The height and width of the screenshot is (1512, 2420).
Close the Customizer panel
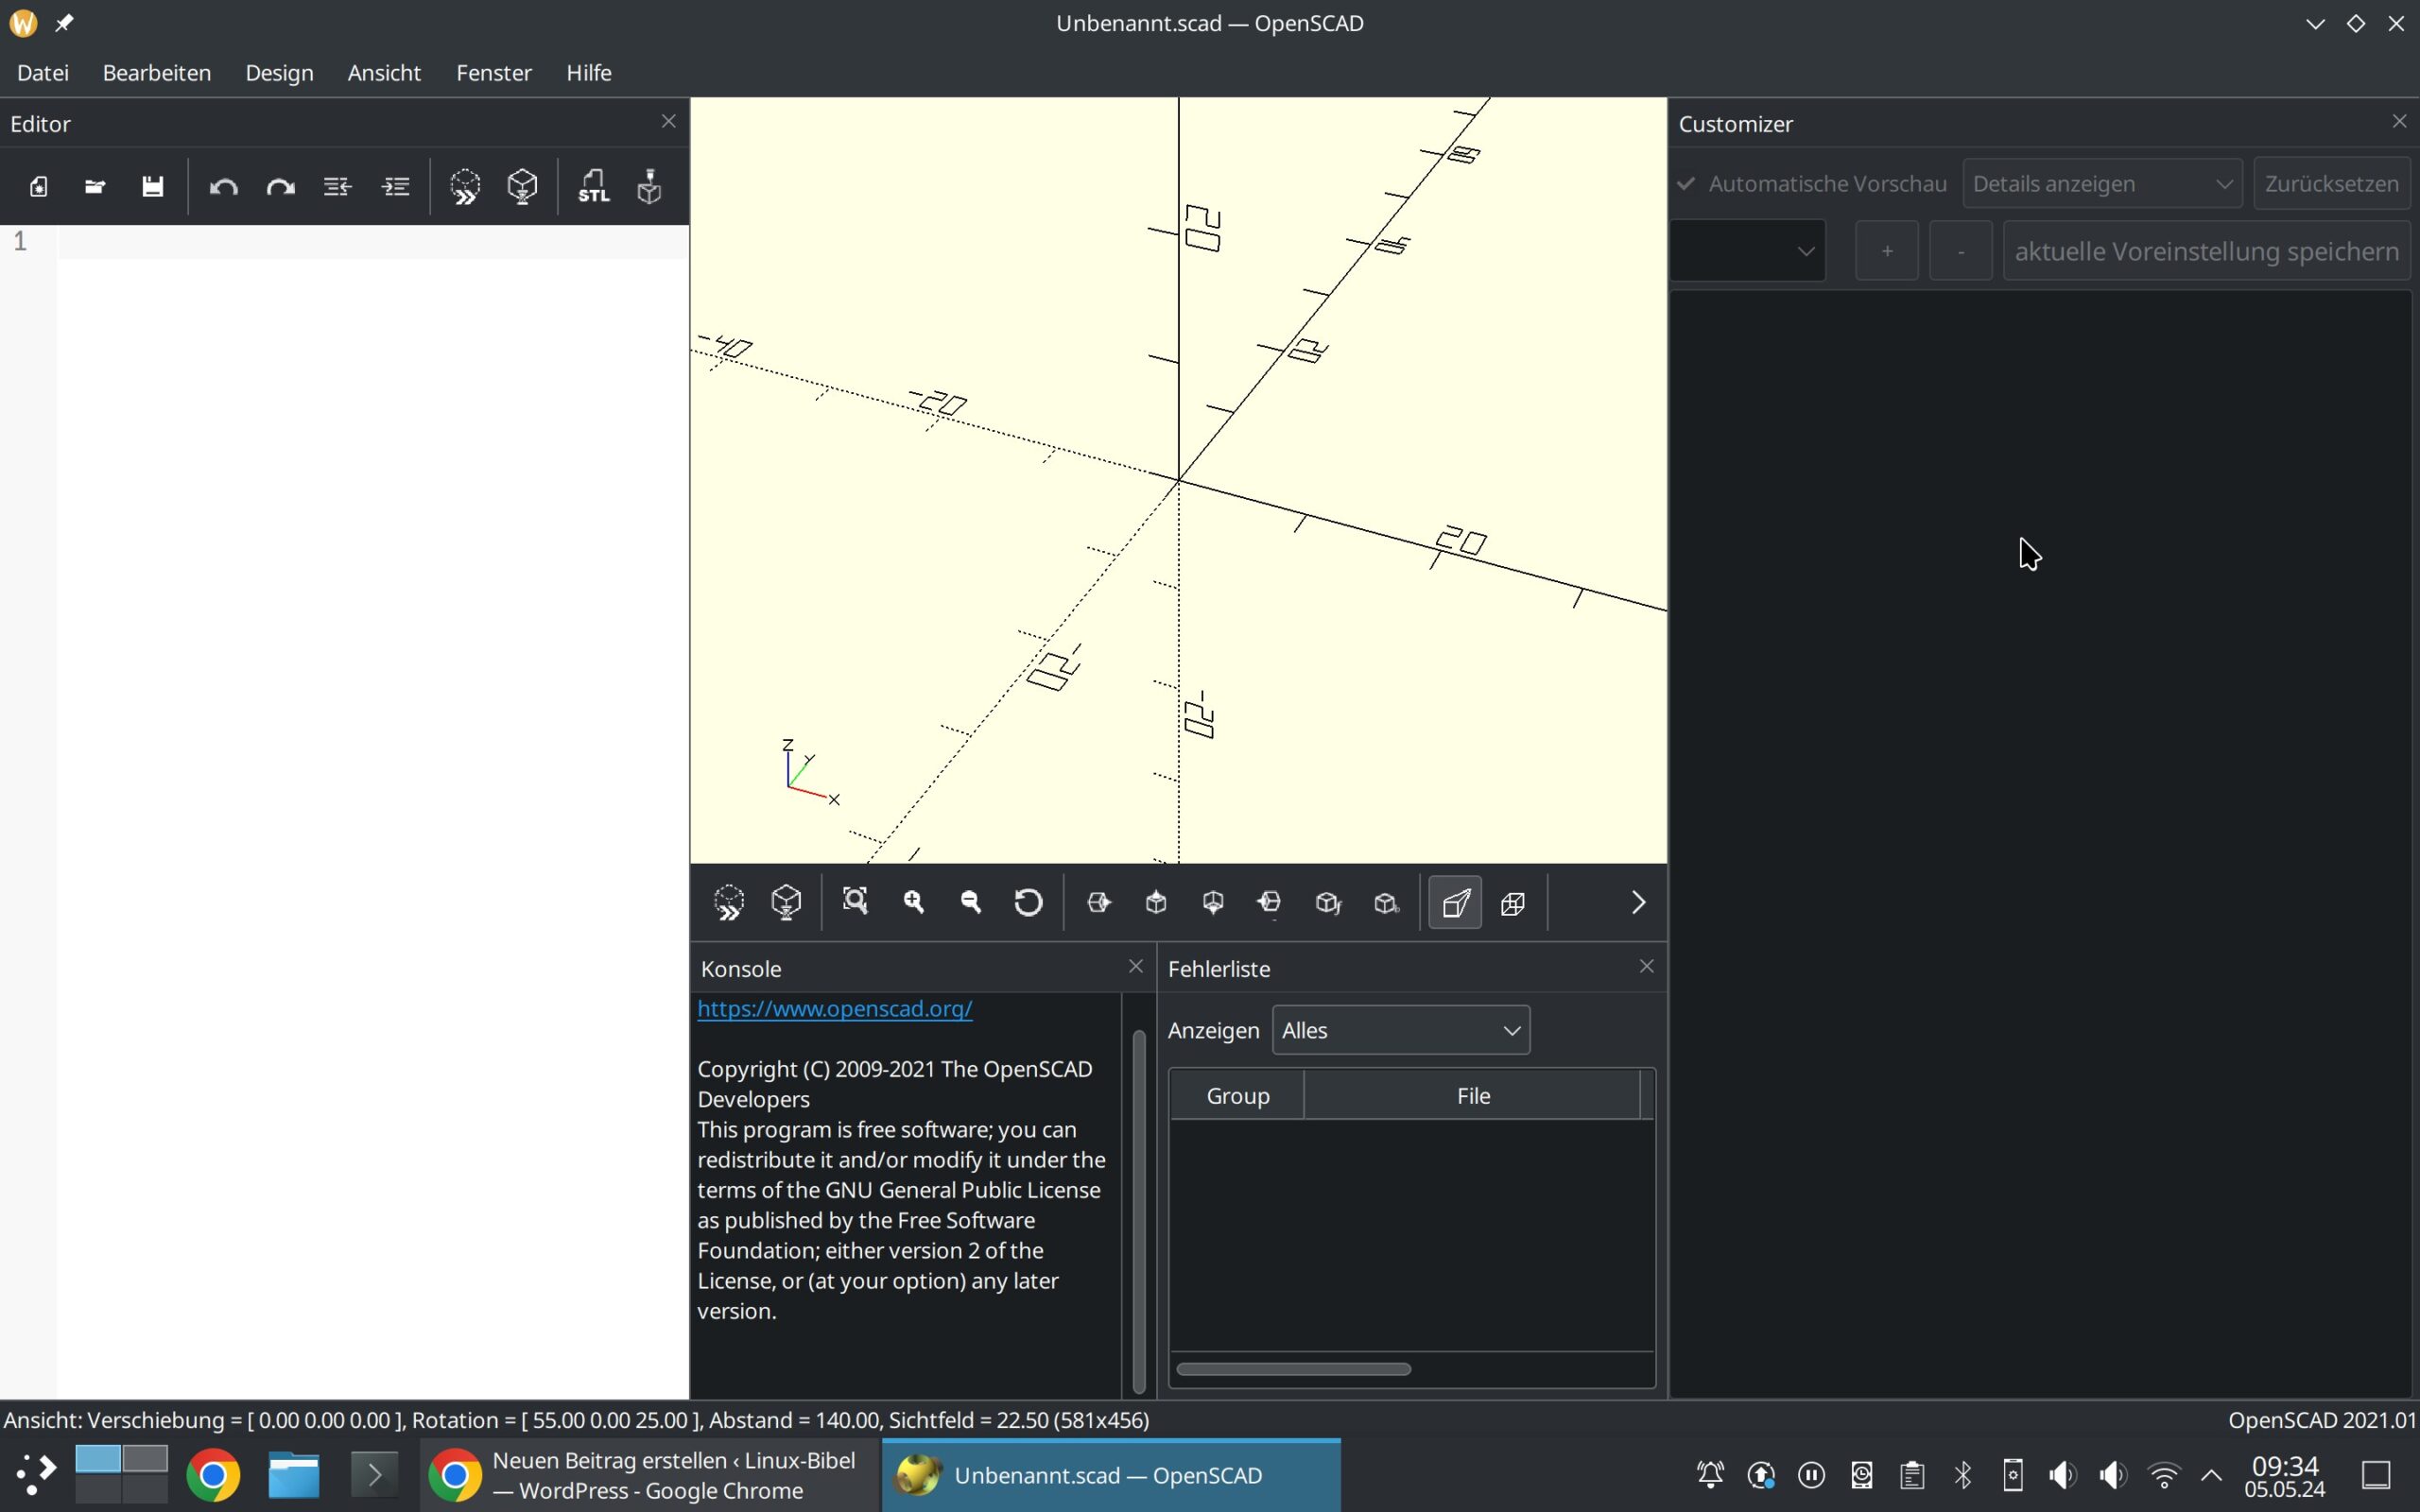pyautogui.click(x=2399, y=121)
